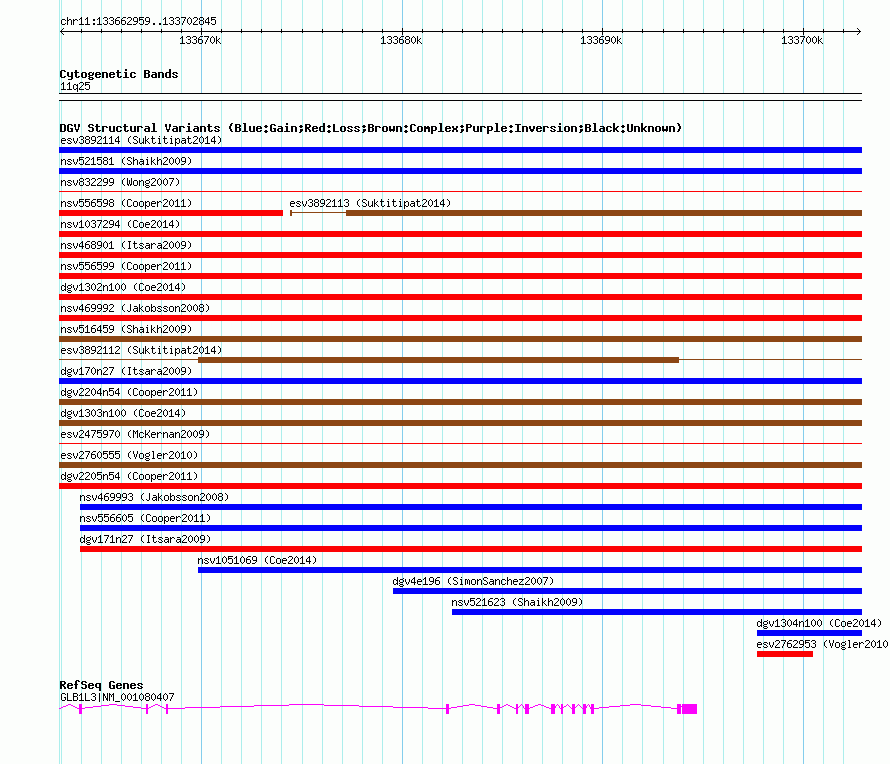The width and height of the screenshot is (890, 764).
Task: Click the 133700k ruler position label
Action: pos(801,40)
